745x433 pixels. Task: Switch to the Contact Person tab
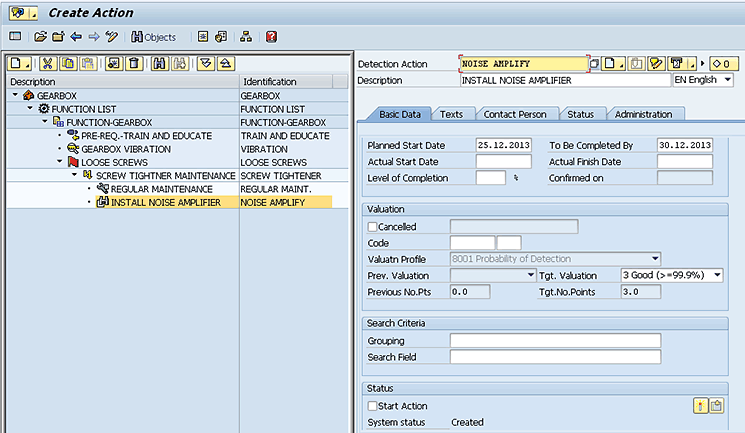(515, 115)
